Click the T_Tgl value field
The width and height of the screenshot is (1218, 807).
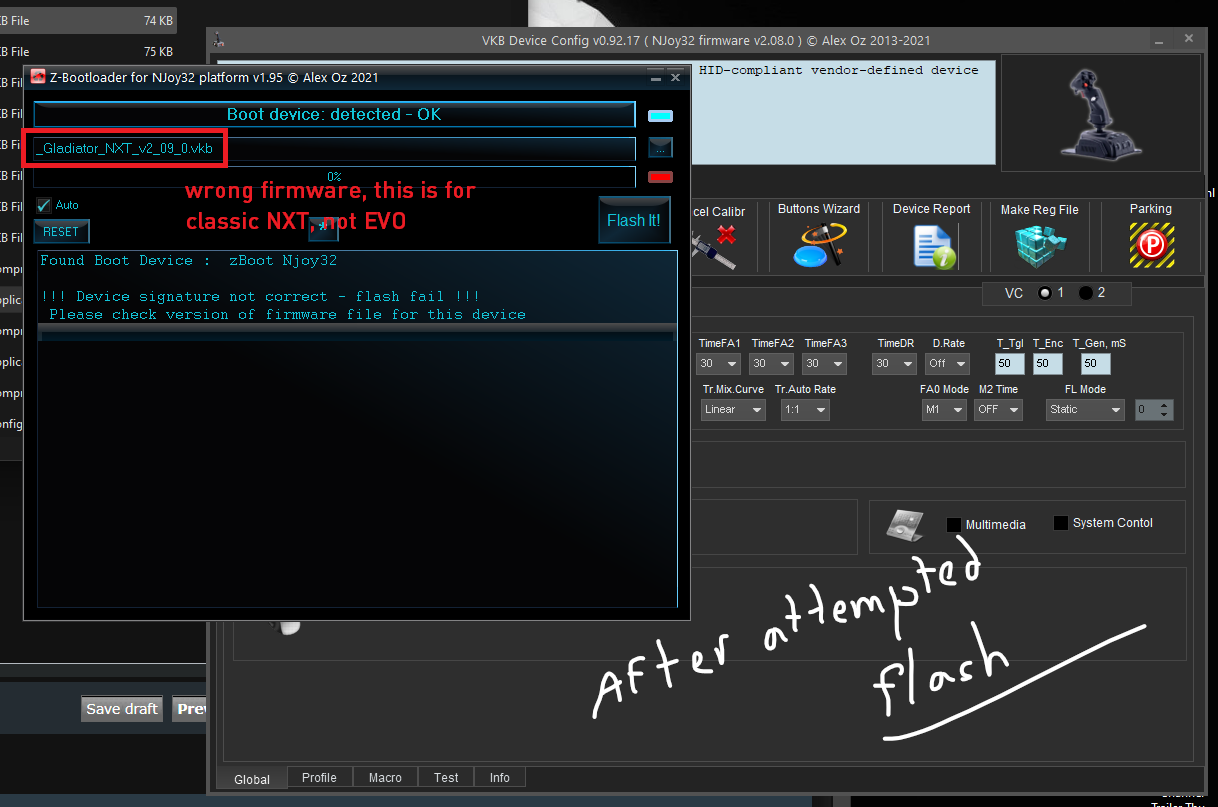tap(1010, 364)
